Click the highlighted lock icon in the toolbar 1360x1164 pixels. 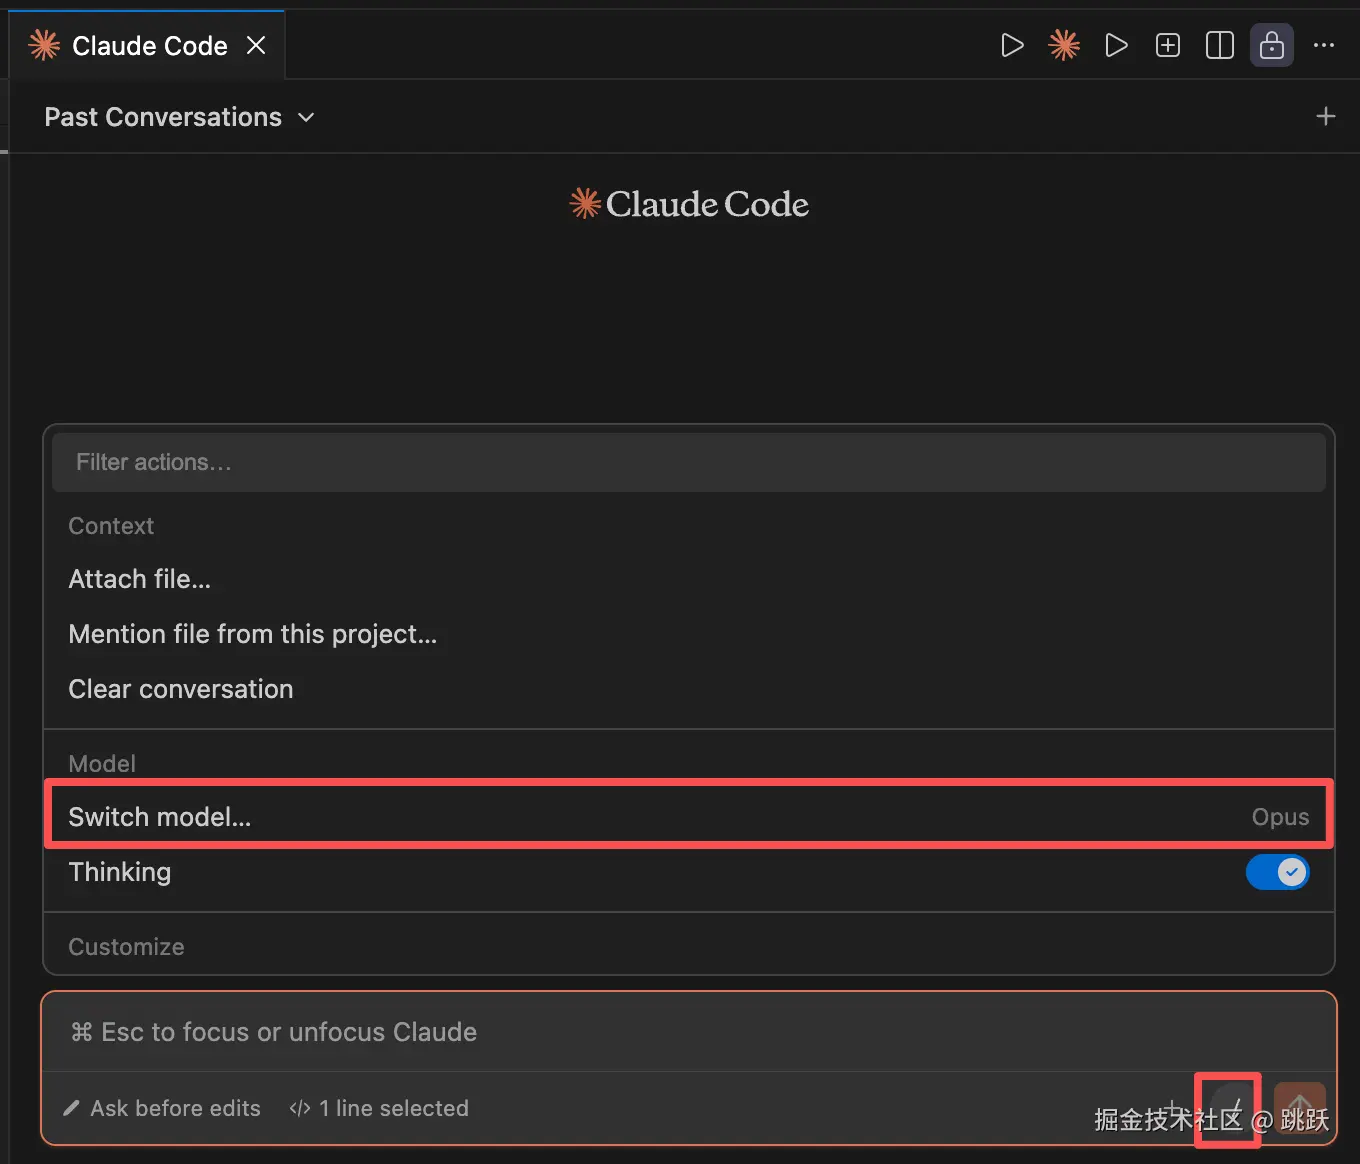[1272, 45]
